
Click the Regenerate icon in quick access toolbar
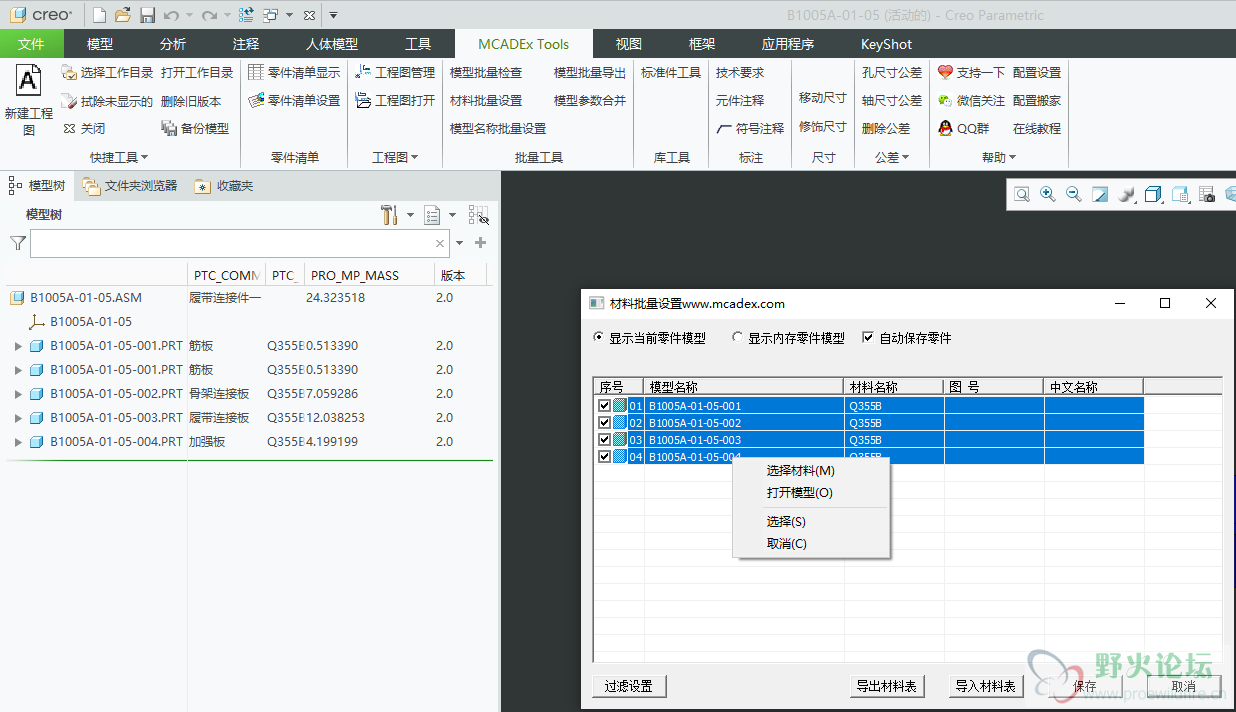[246, 15]
